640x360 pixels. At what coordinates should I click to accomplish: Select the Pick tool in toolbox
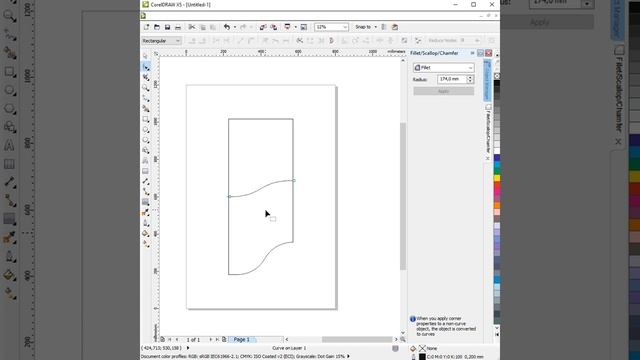coord(146,56)
